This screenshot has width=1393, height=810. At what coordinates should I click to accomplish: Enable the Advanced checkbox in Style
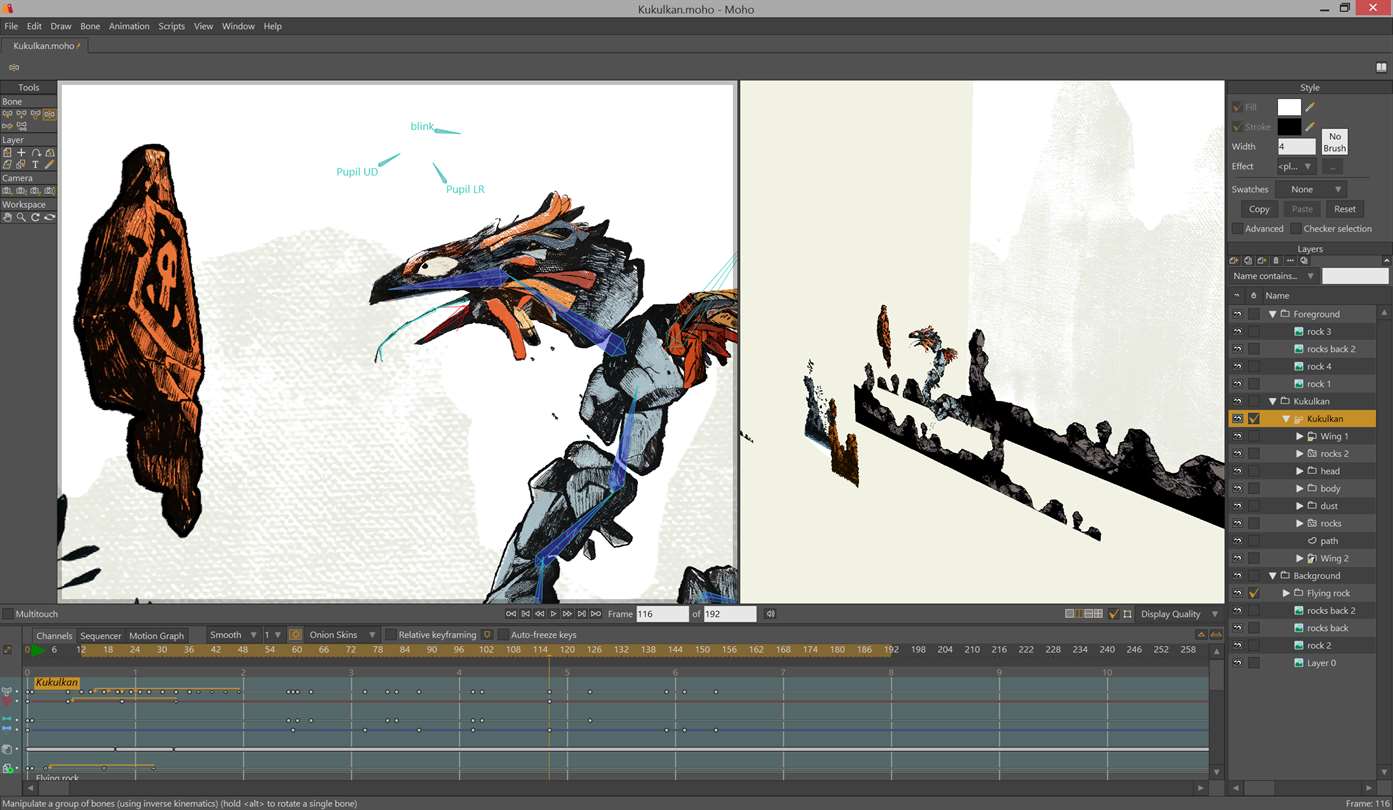coord(1238,229)
